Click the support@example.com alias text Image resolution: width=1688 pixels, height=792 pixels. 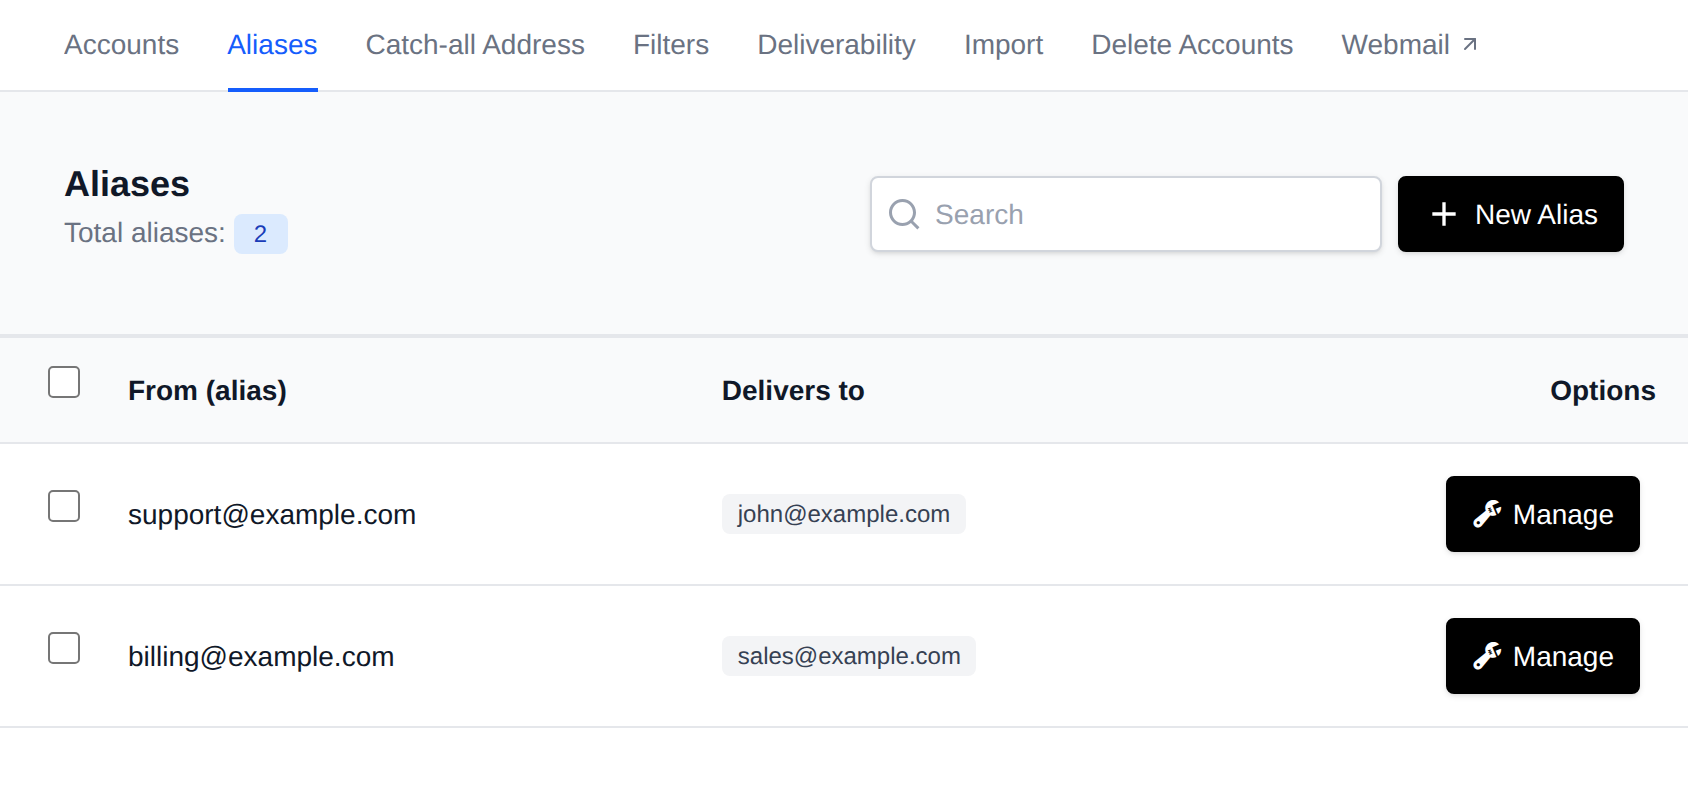tap(272, 515)
